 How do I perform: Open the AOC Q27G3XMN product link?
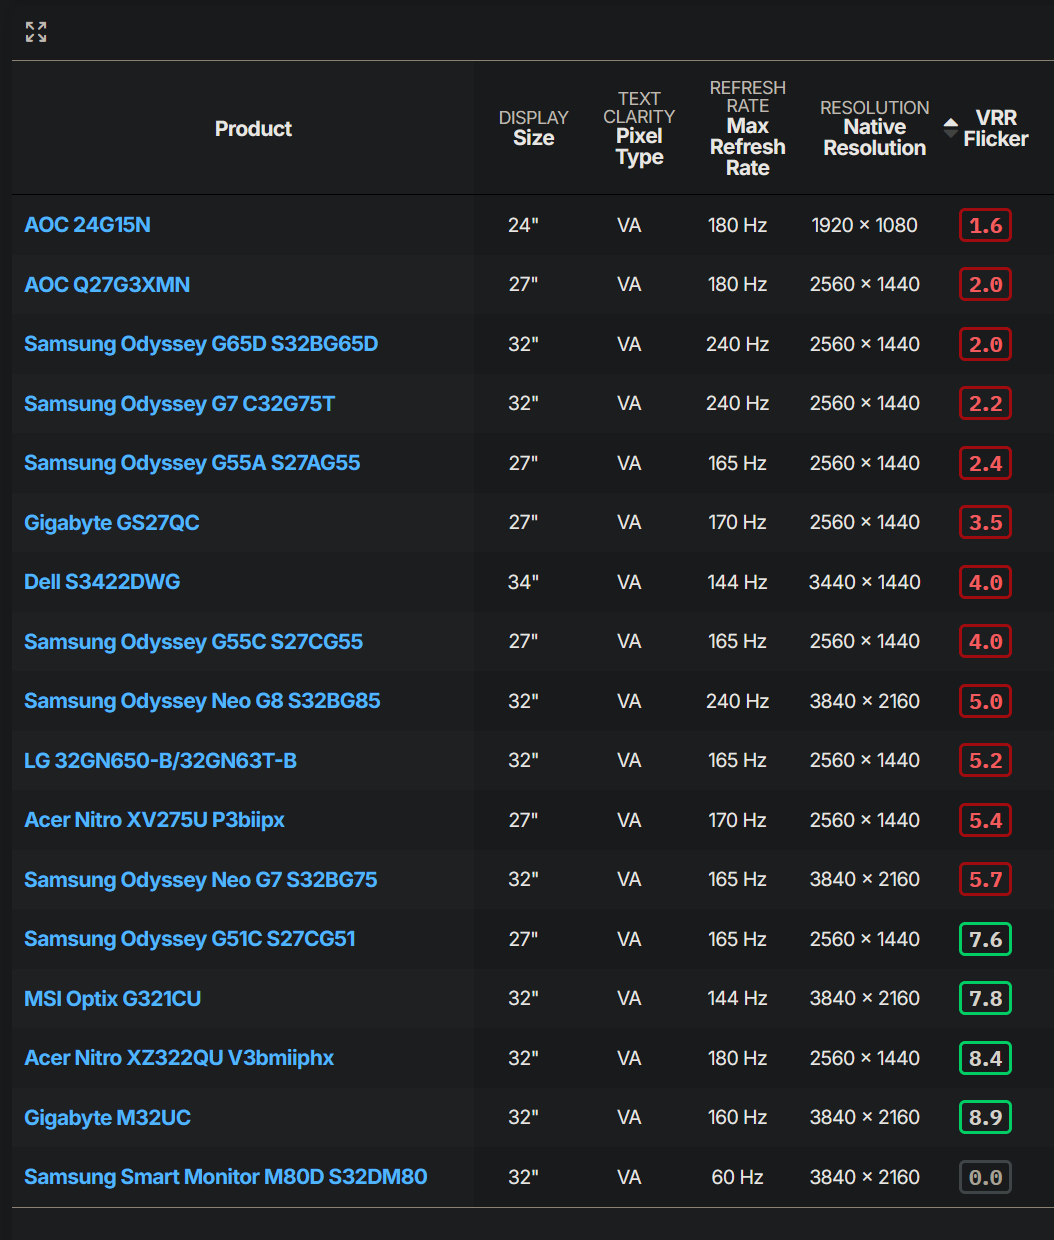point(107,285)
